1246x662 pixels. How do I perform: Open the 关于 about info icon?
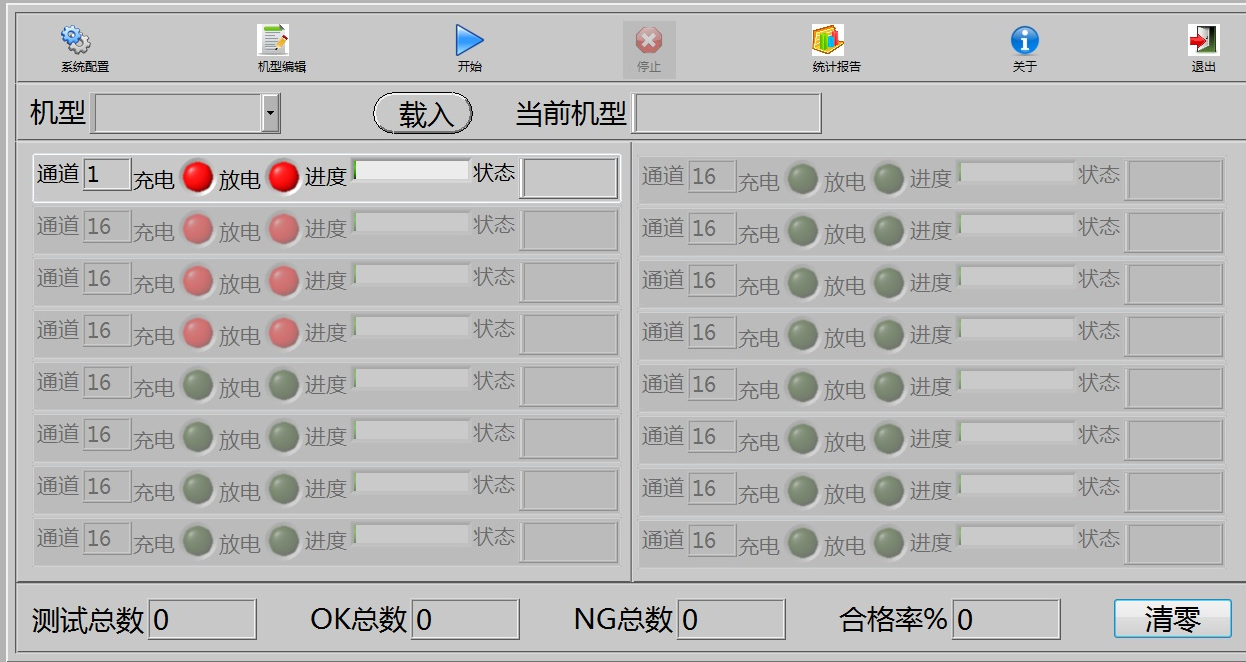tap(1024, 40)
